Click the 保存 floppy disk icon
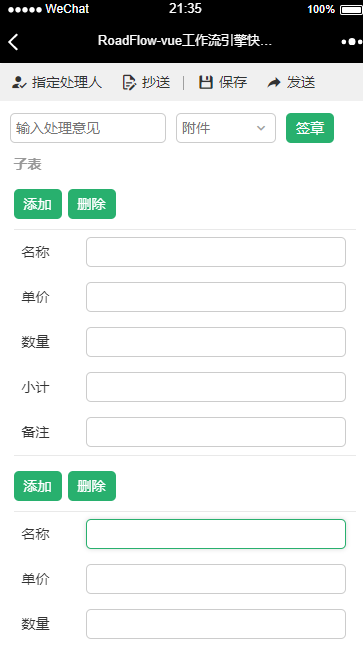The width and height of the screenshot is (363, 645). point(206,82)
